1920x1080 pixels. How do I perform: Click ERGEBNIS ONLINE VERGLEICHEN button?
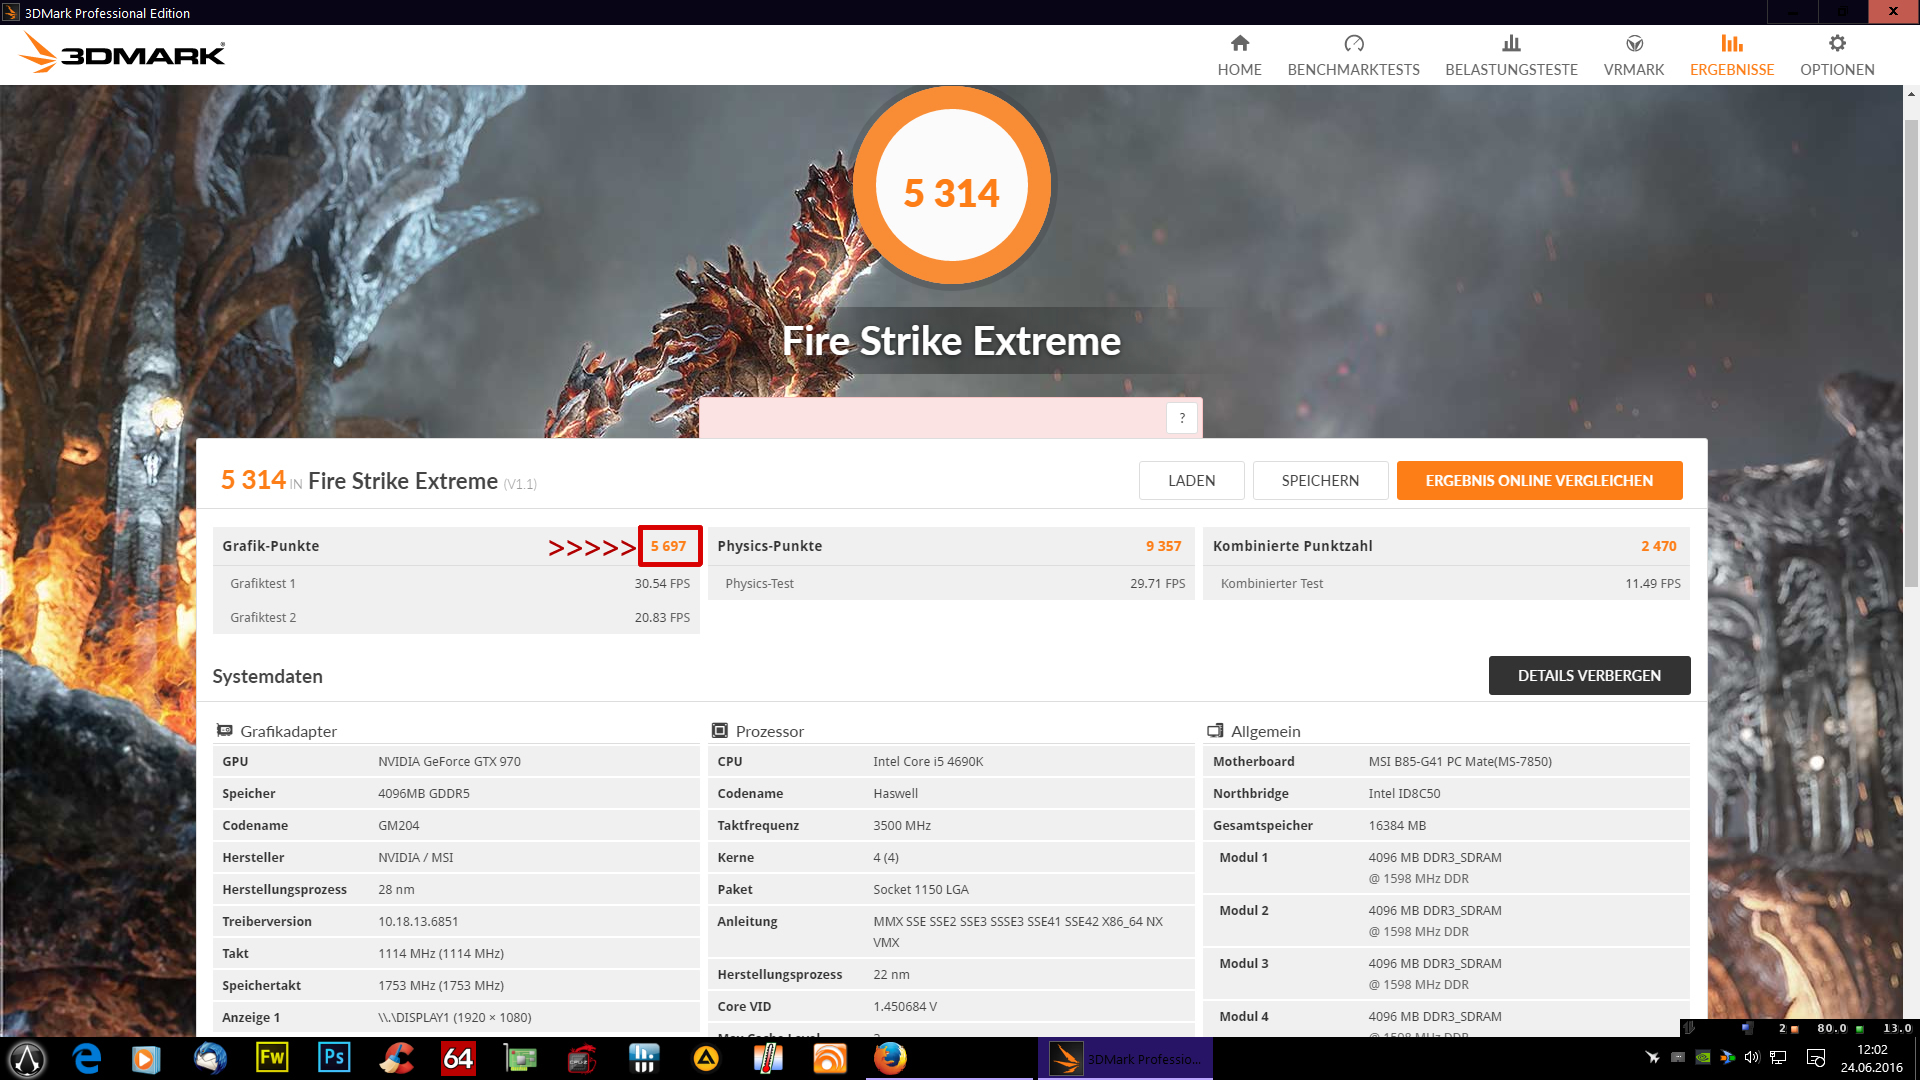1539,481
